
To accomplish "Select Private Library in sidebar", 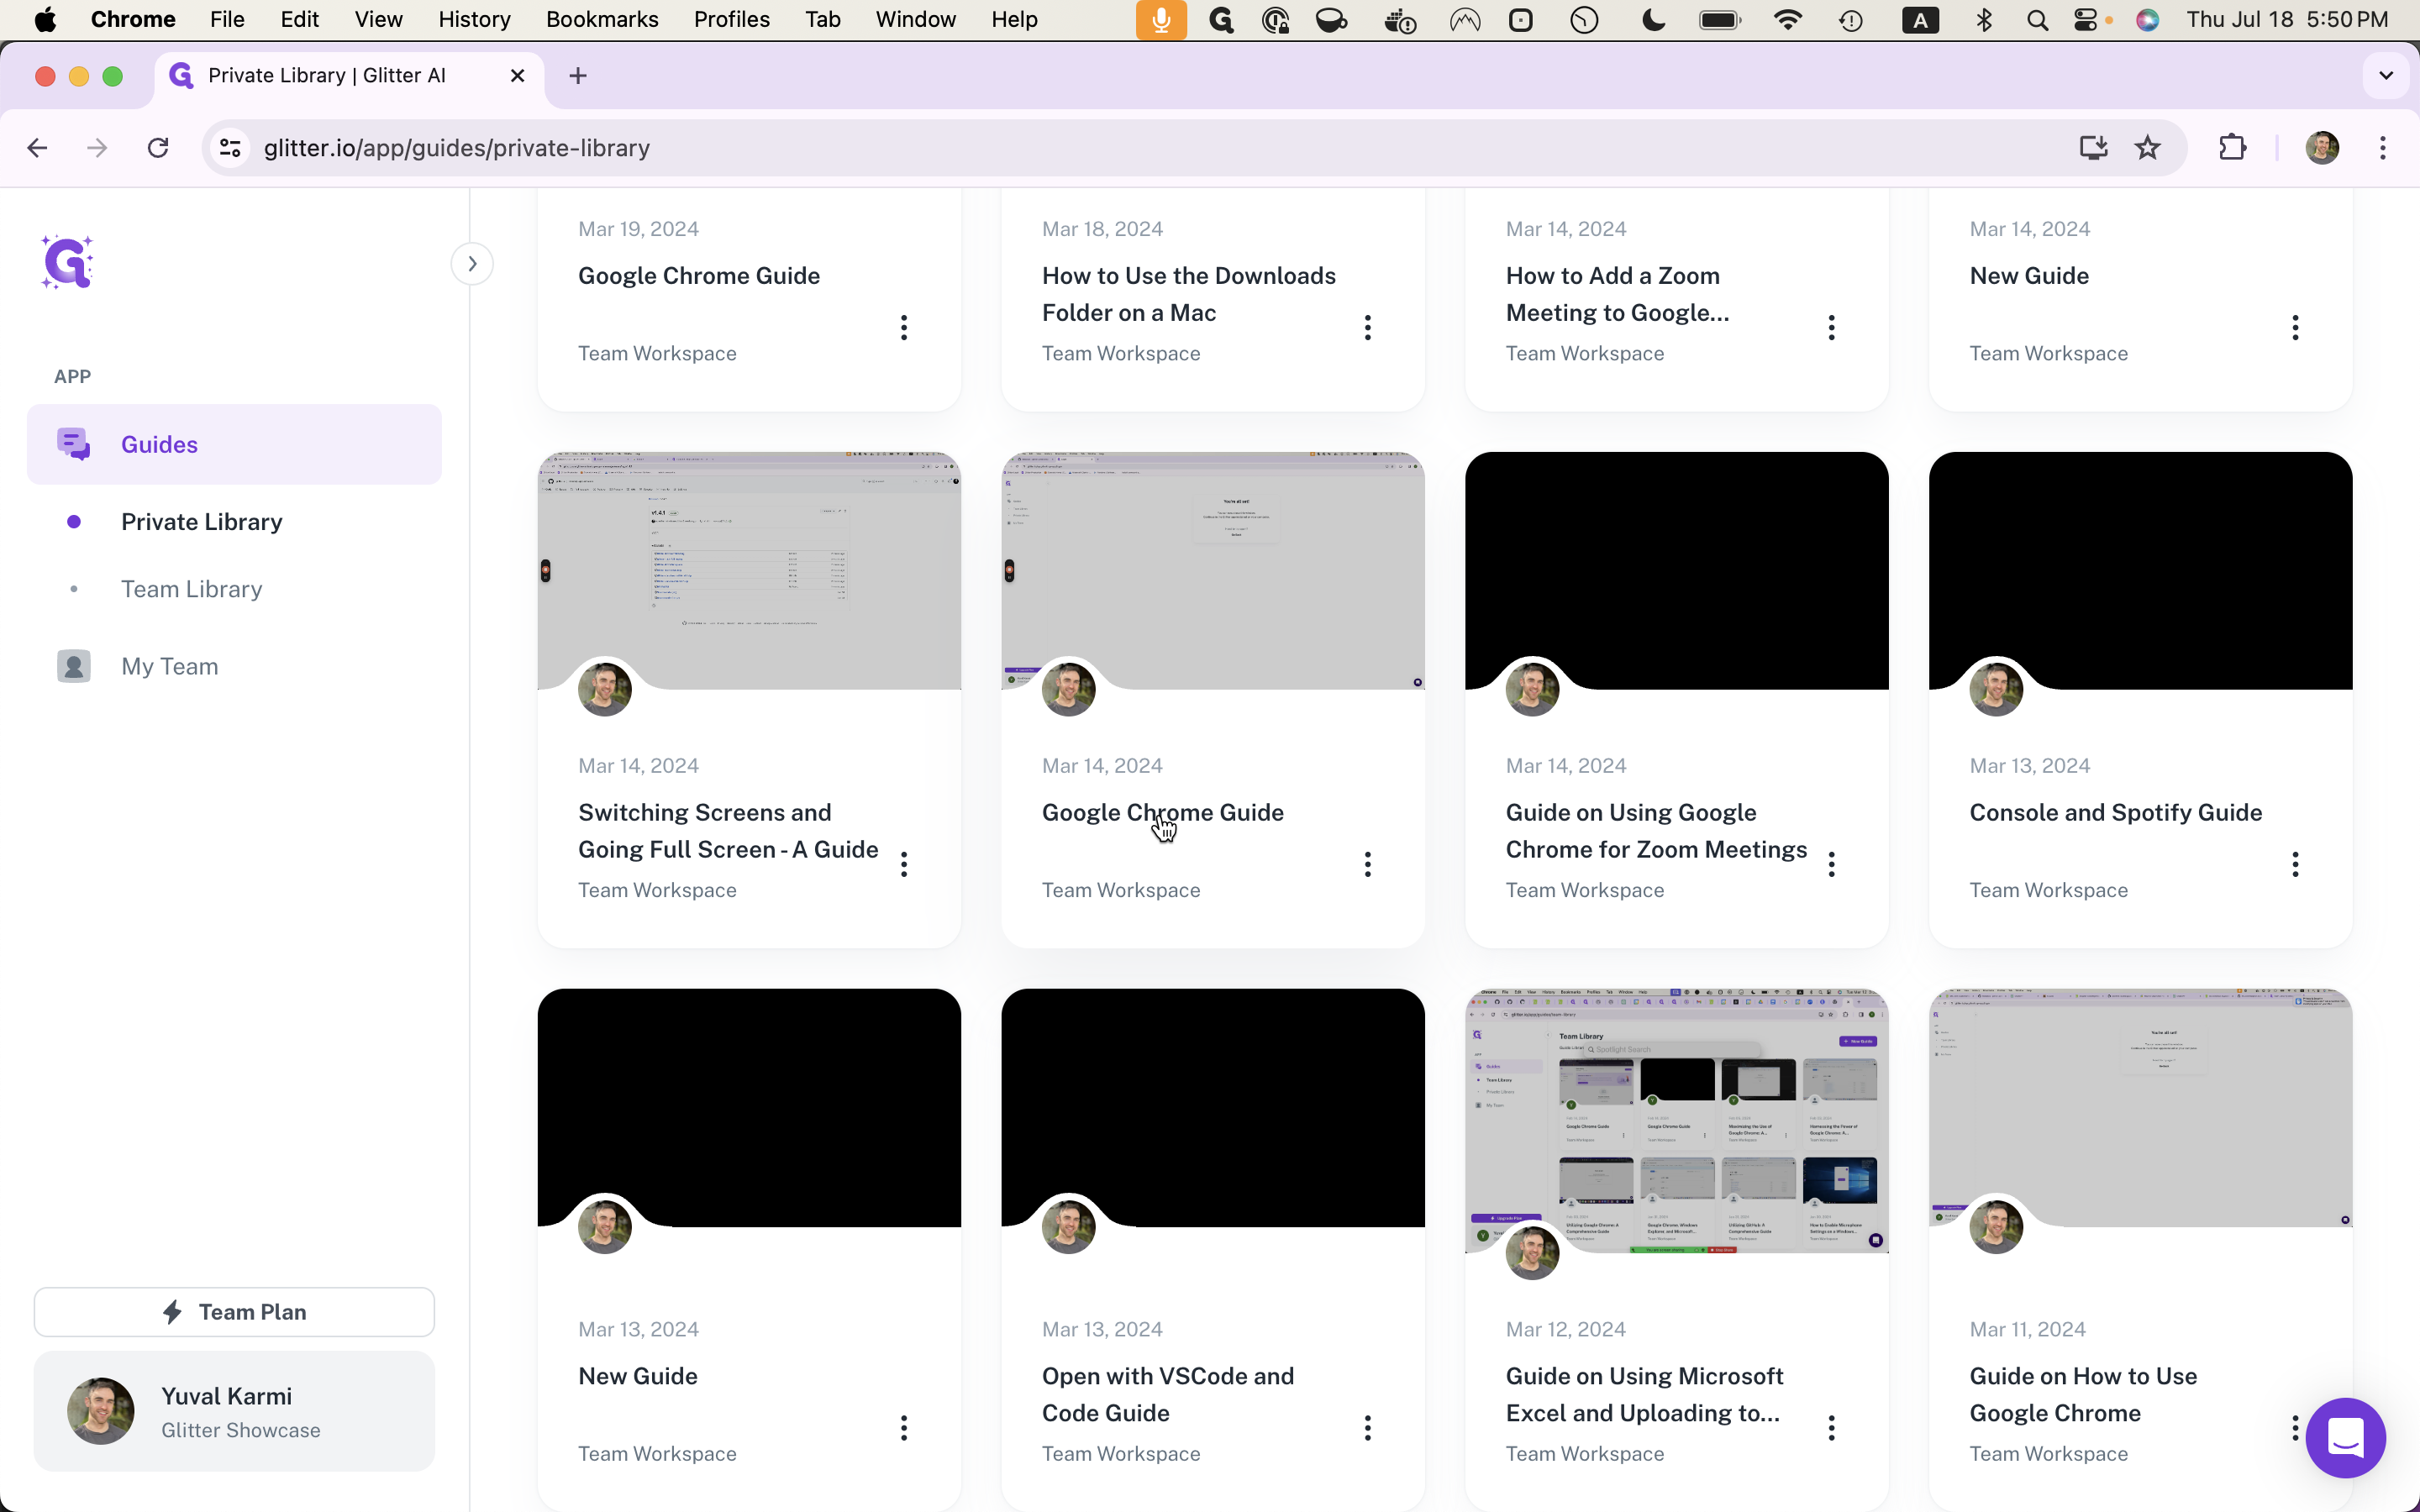I will (201, 522).
